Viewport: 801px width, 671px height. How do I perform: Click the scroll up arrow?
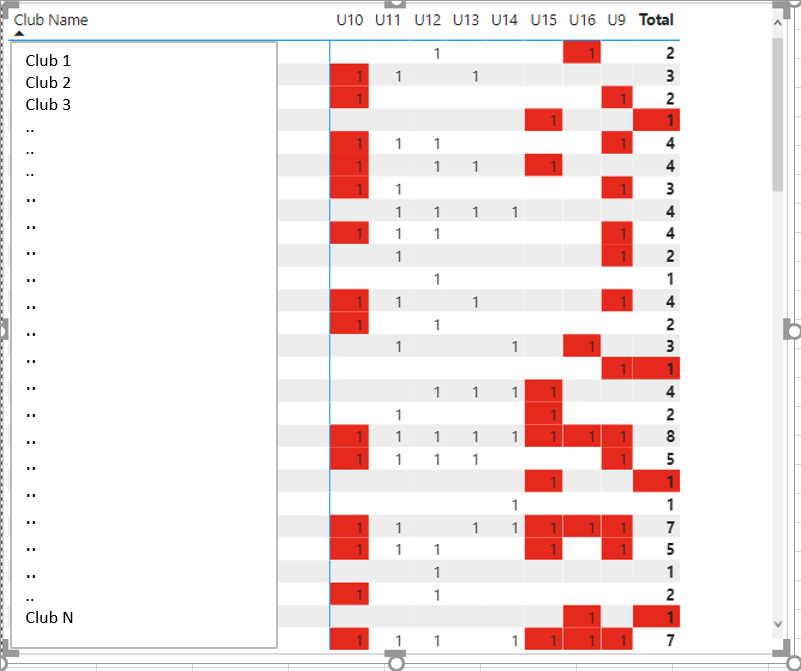(x=778, y=22)
